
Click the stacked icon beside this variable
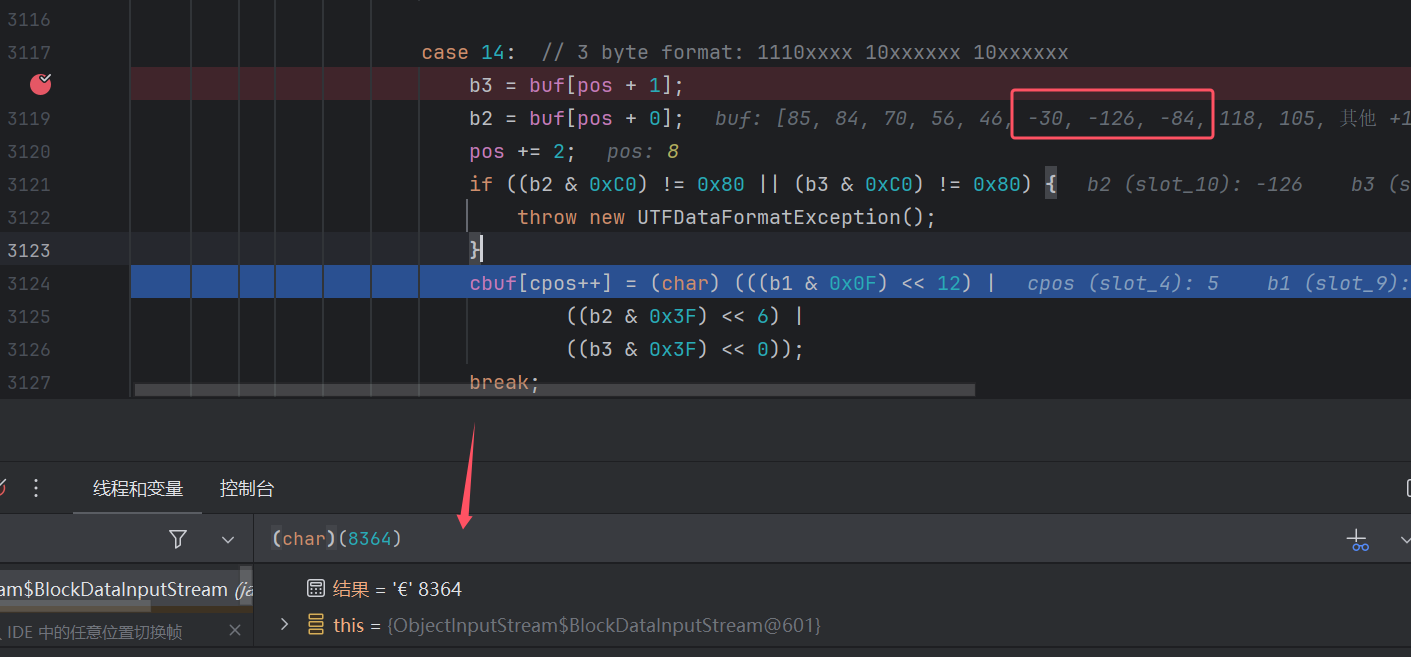[x=316, y=625]
